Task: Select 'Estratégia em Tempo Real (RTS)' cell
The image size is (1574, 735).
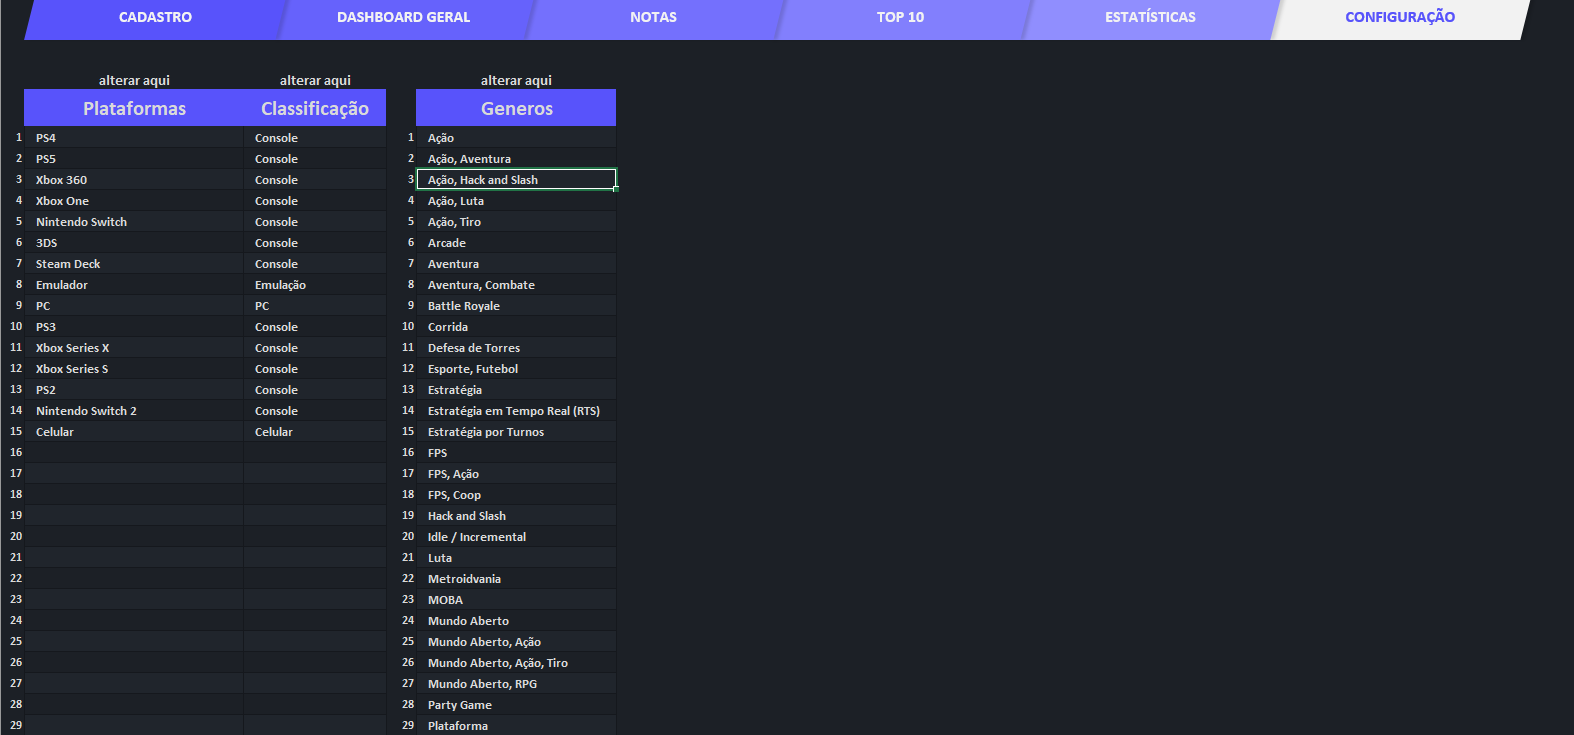Action: pos(516,411)
